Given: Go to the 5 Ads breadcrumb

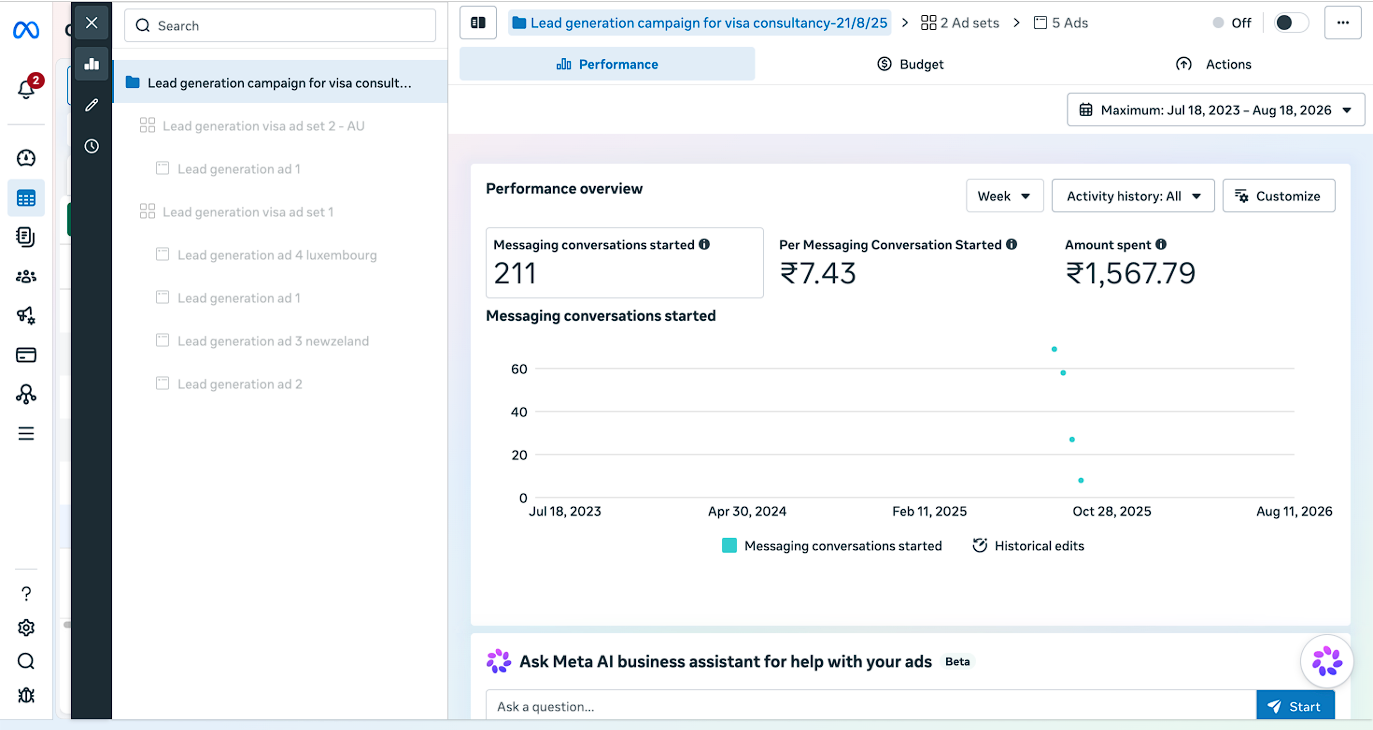Looking at the screenshot, I should (1061, 23).
